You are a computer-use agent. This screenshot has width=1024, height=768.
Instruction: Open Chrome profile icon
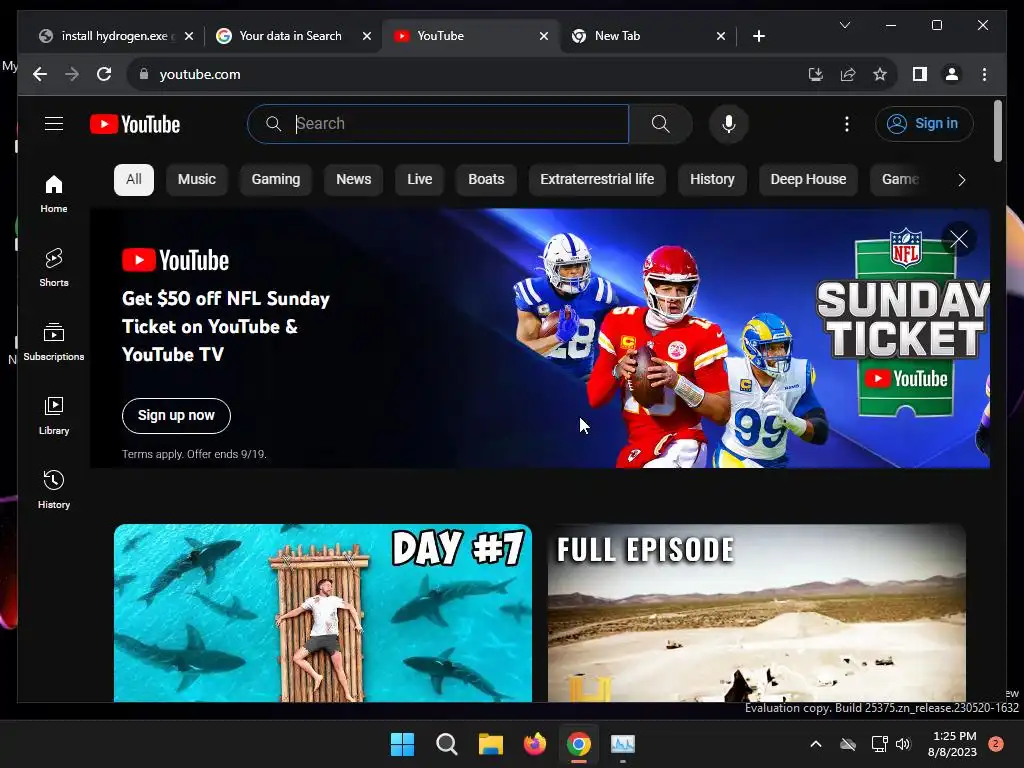[952, 74]
